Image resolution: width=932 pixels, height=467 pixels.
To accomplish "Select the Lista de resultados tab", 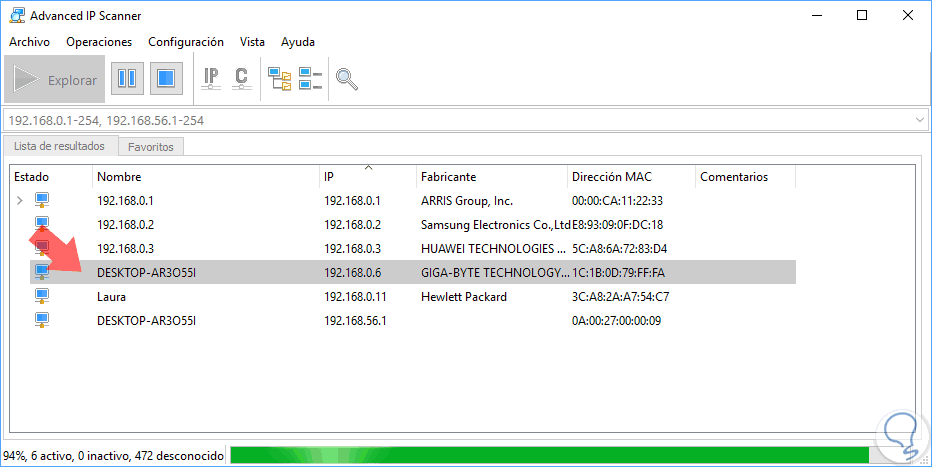I will click(x=59, y=146).
